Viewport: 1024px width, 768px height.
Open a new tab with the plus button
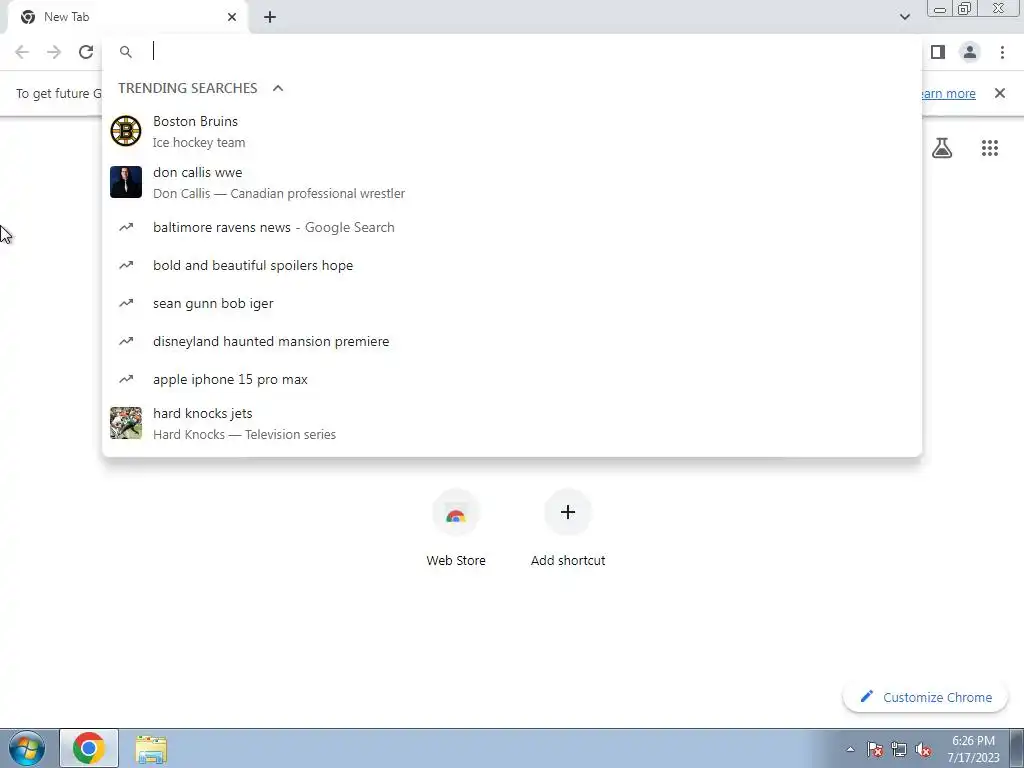point(270,17)
